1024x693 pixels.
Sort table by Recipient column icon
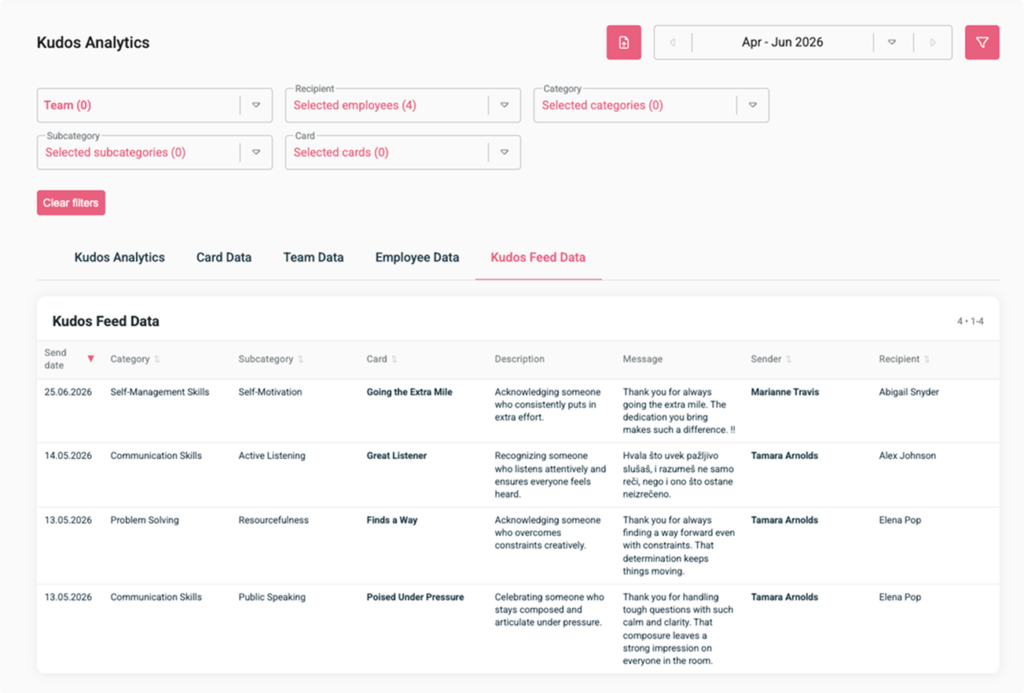coord(927,359)
